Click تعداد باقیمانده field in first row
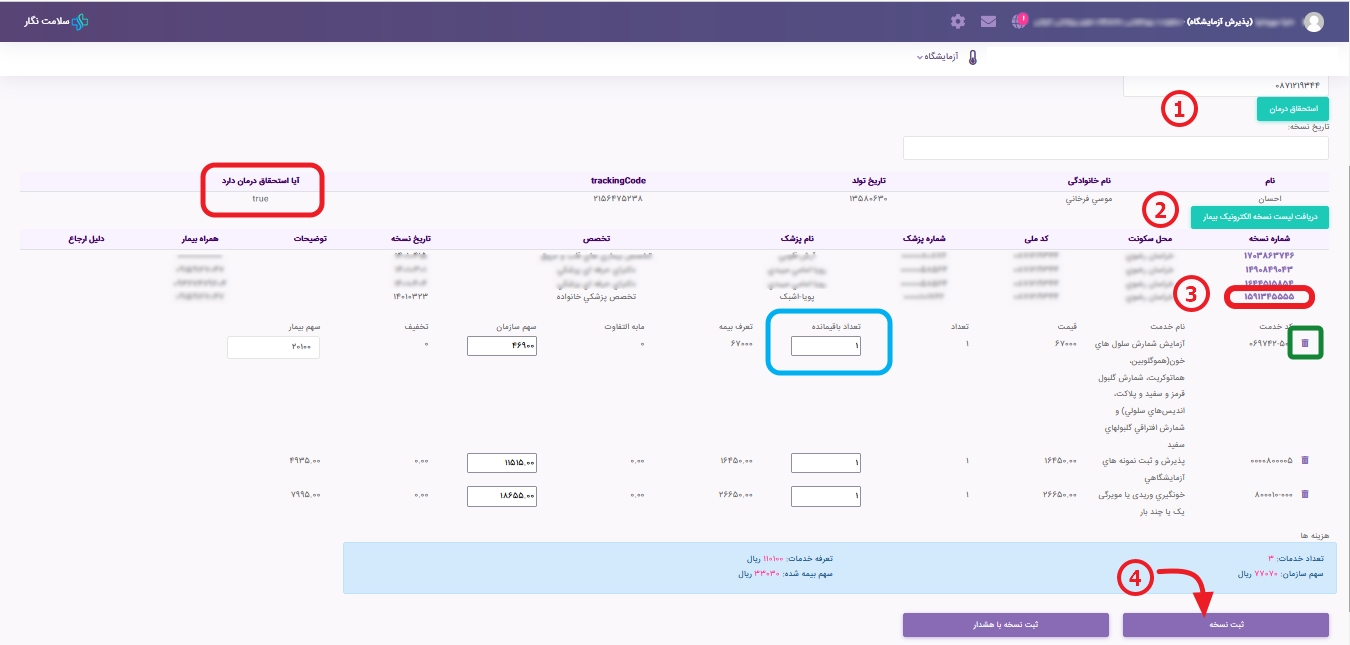The image size is (1350, 645). point(825,346)
